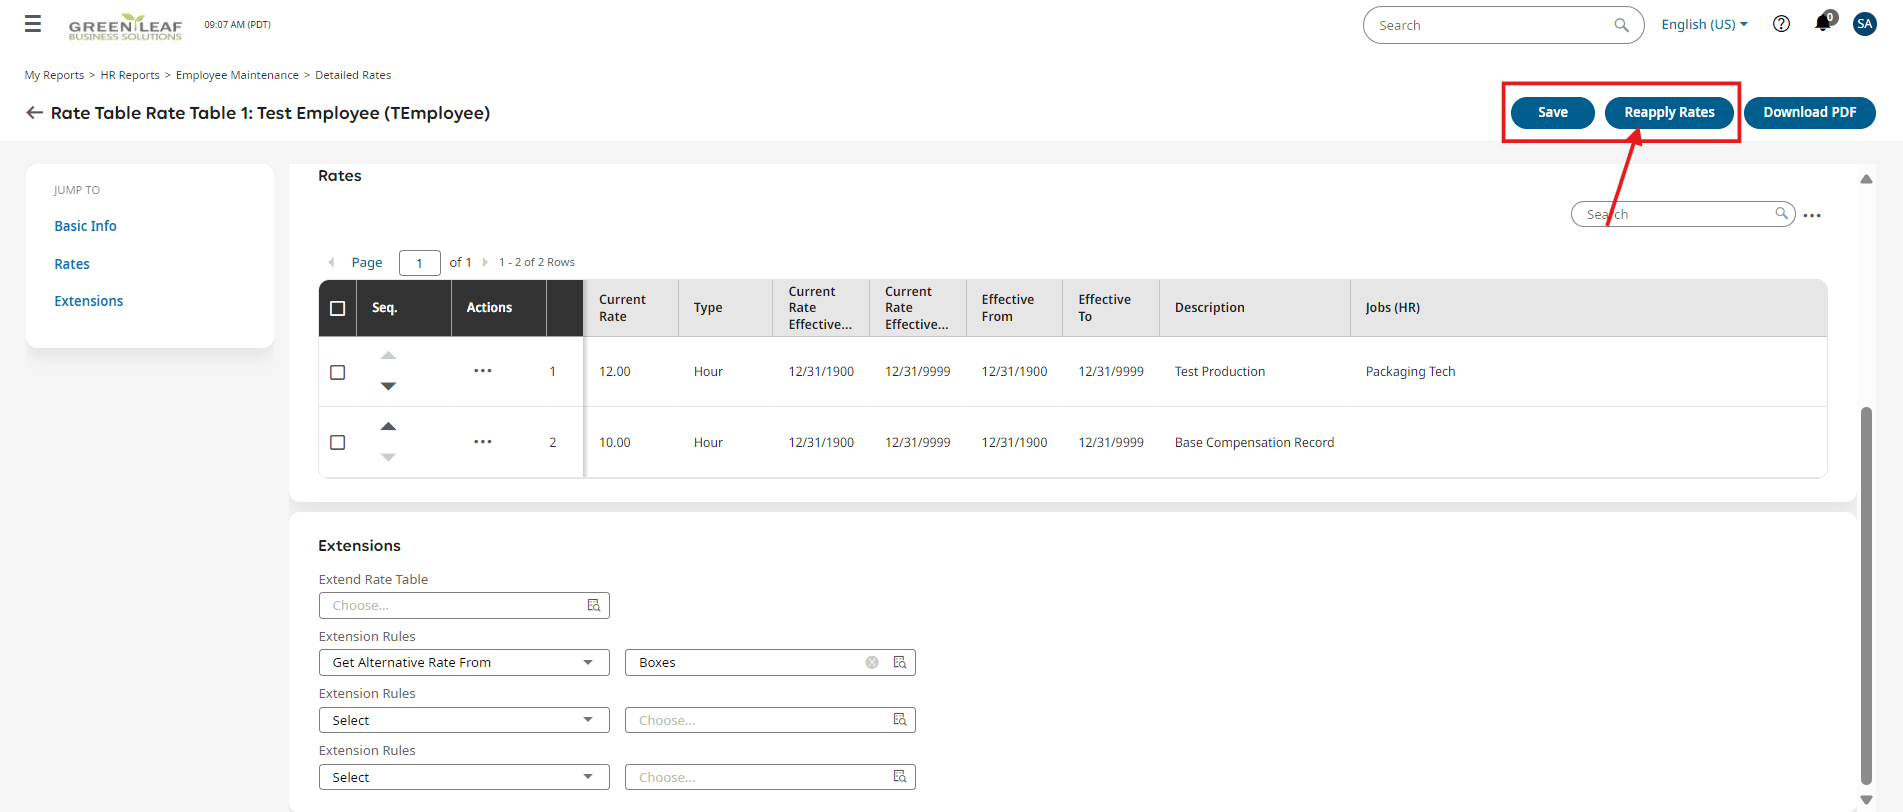This screenshot has height=812, width=1903.
Task: Open the Get Alternative Rate From dropdown
Action: pos(464,662)
